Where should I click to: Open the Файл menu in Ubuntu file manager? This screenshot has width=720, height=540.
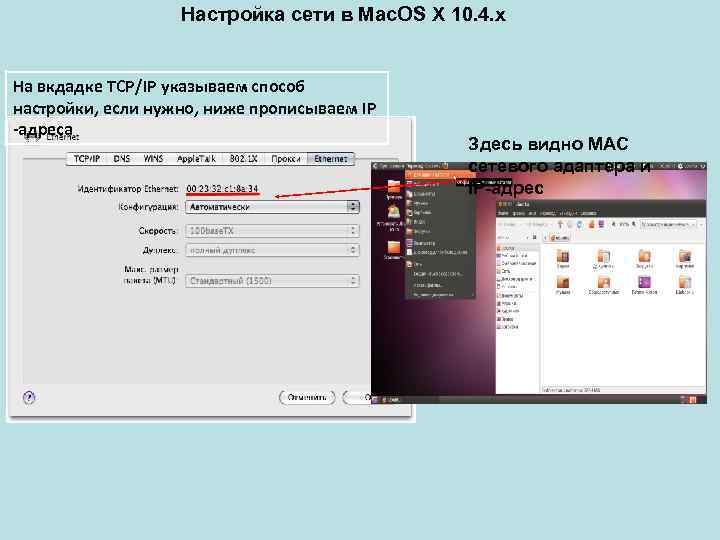point(503,214)
